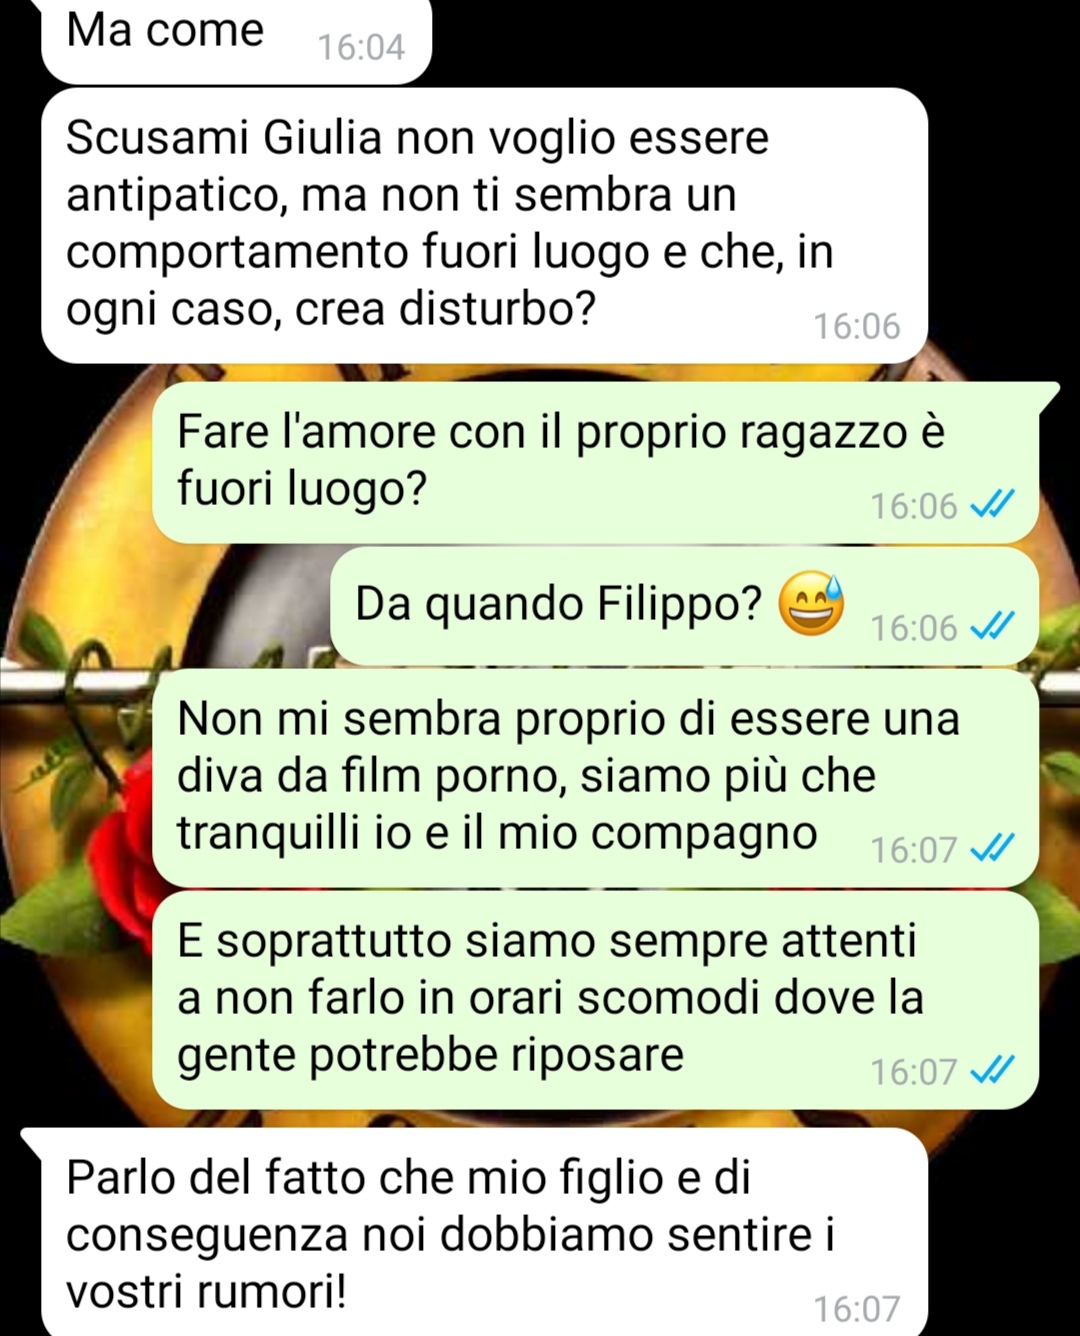Tap the "Fare l'amore con il proprio ragazzo" message
Screen dimensions: 1080x1336
pos(596,462)
